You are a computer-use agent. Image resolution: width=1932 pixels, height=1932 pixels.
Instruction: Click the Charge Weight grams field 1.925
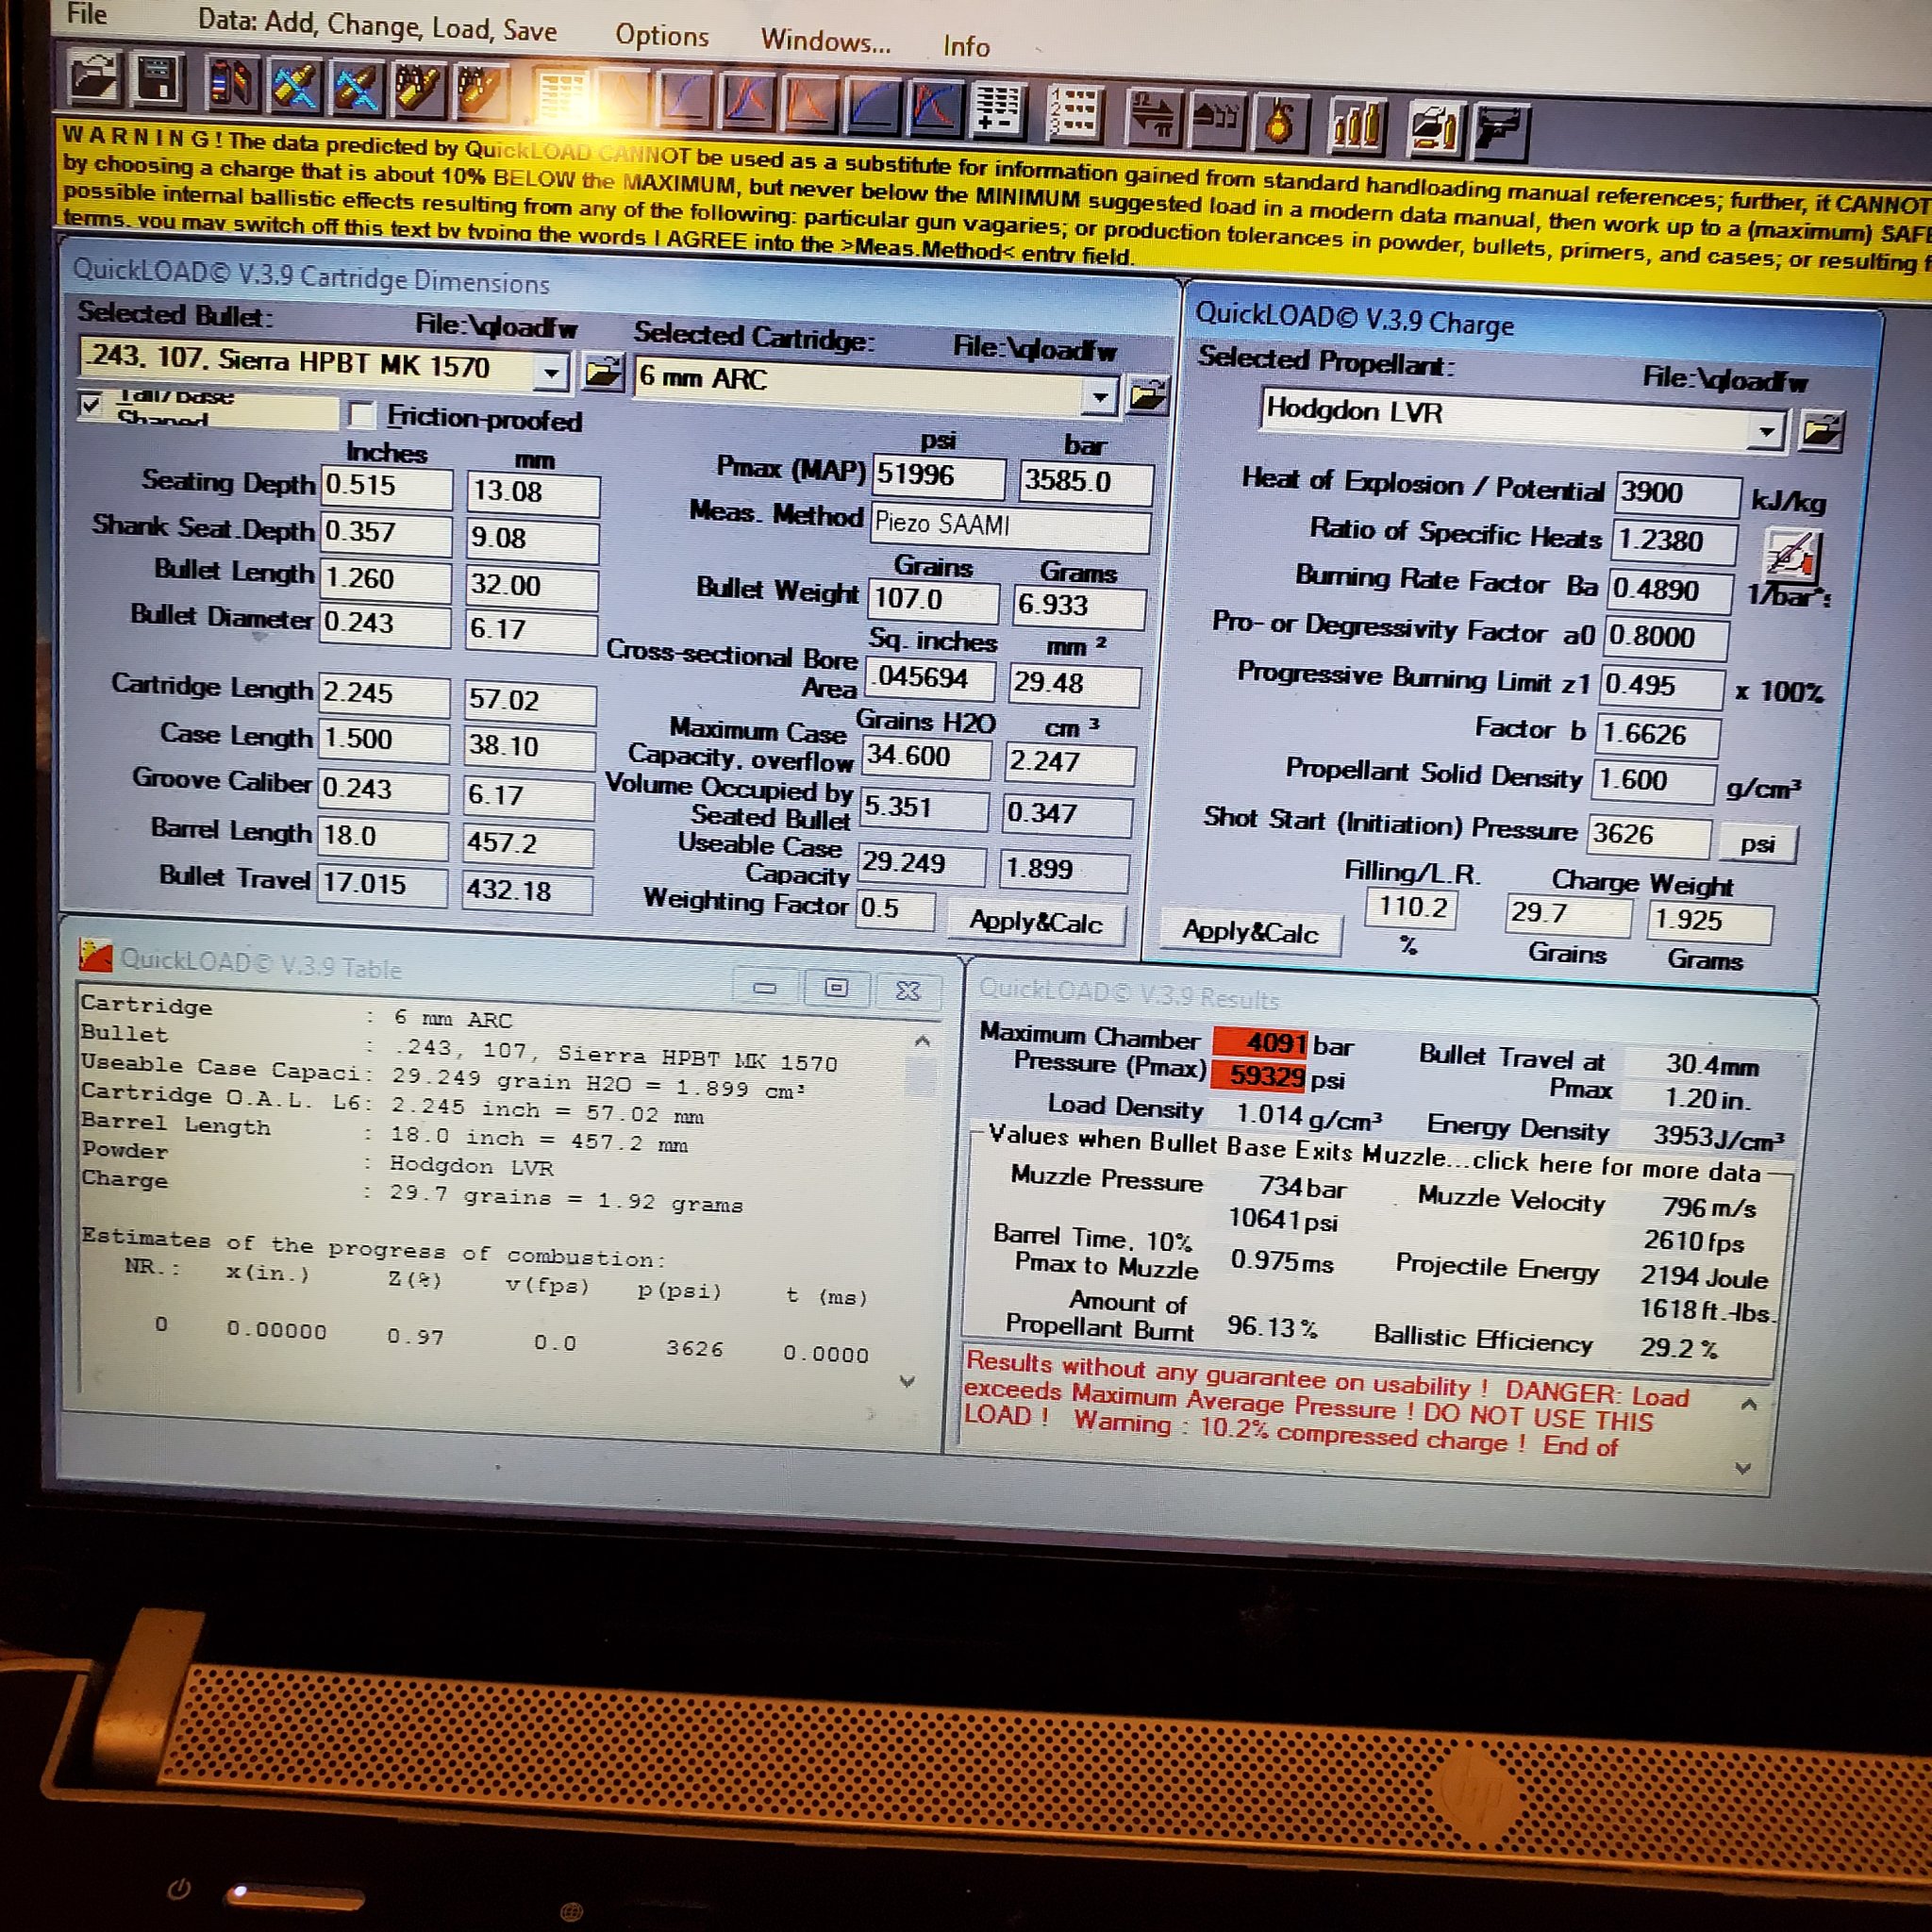click(1709, 922)
